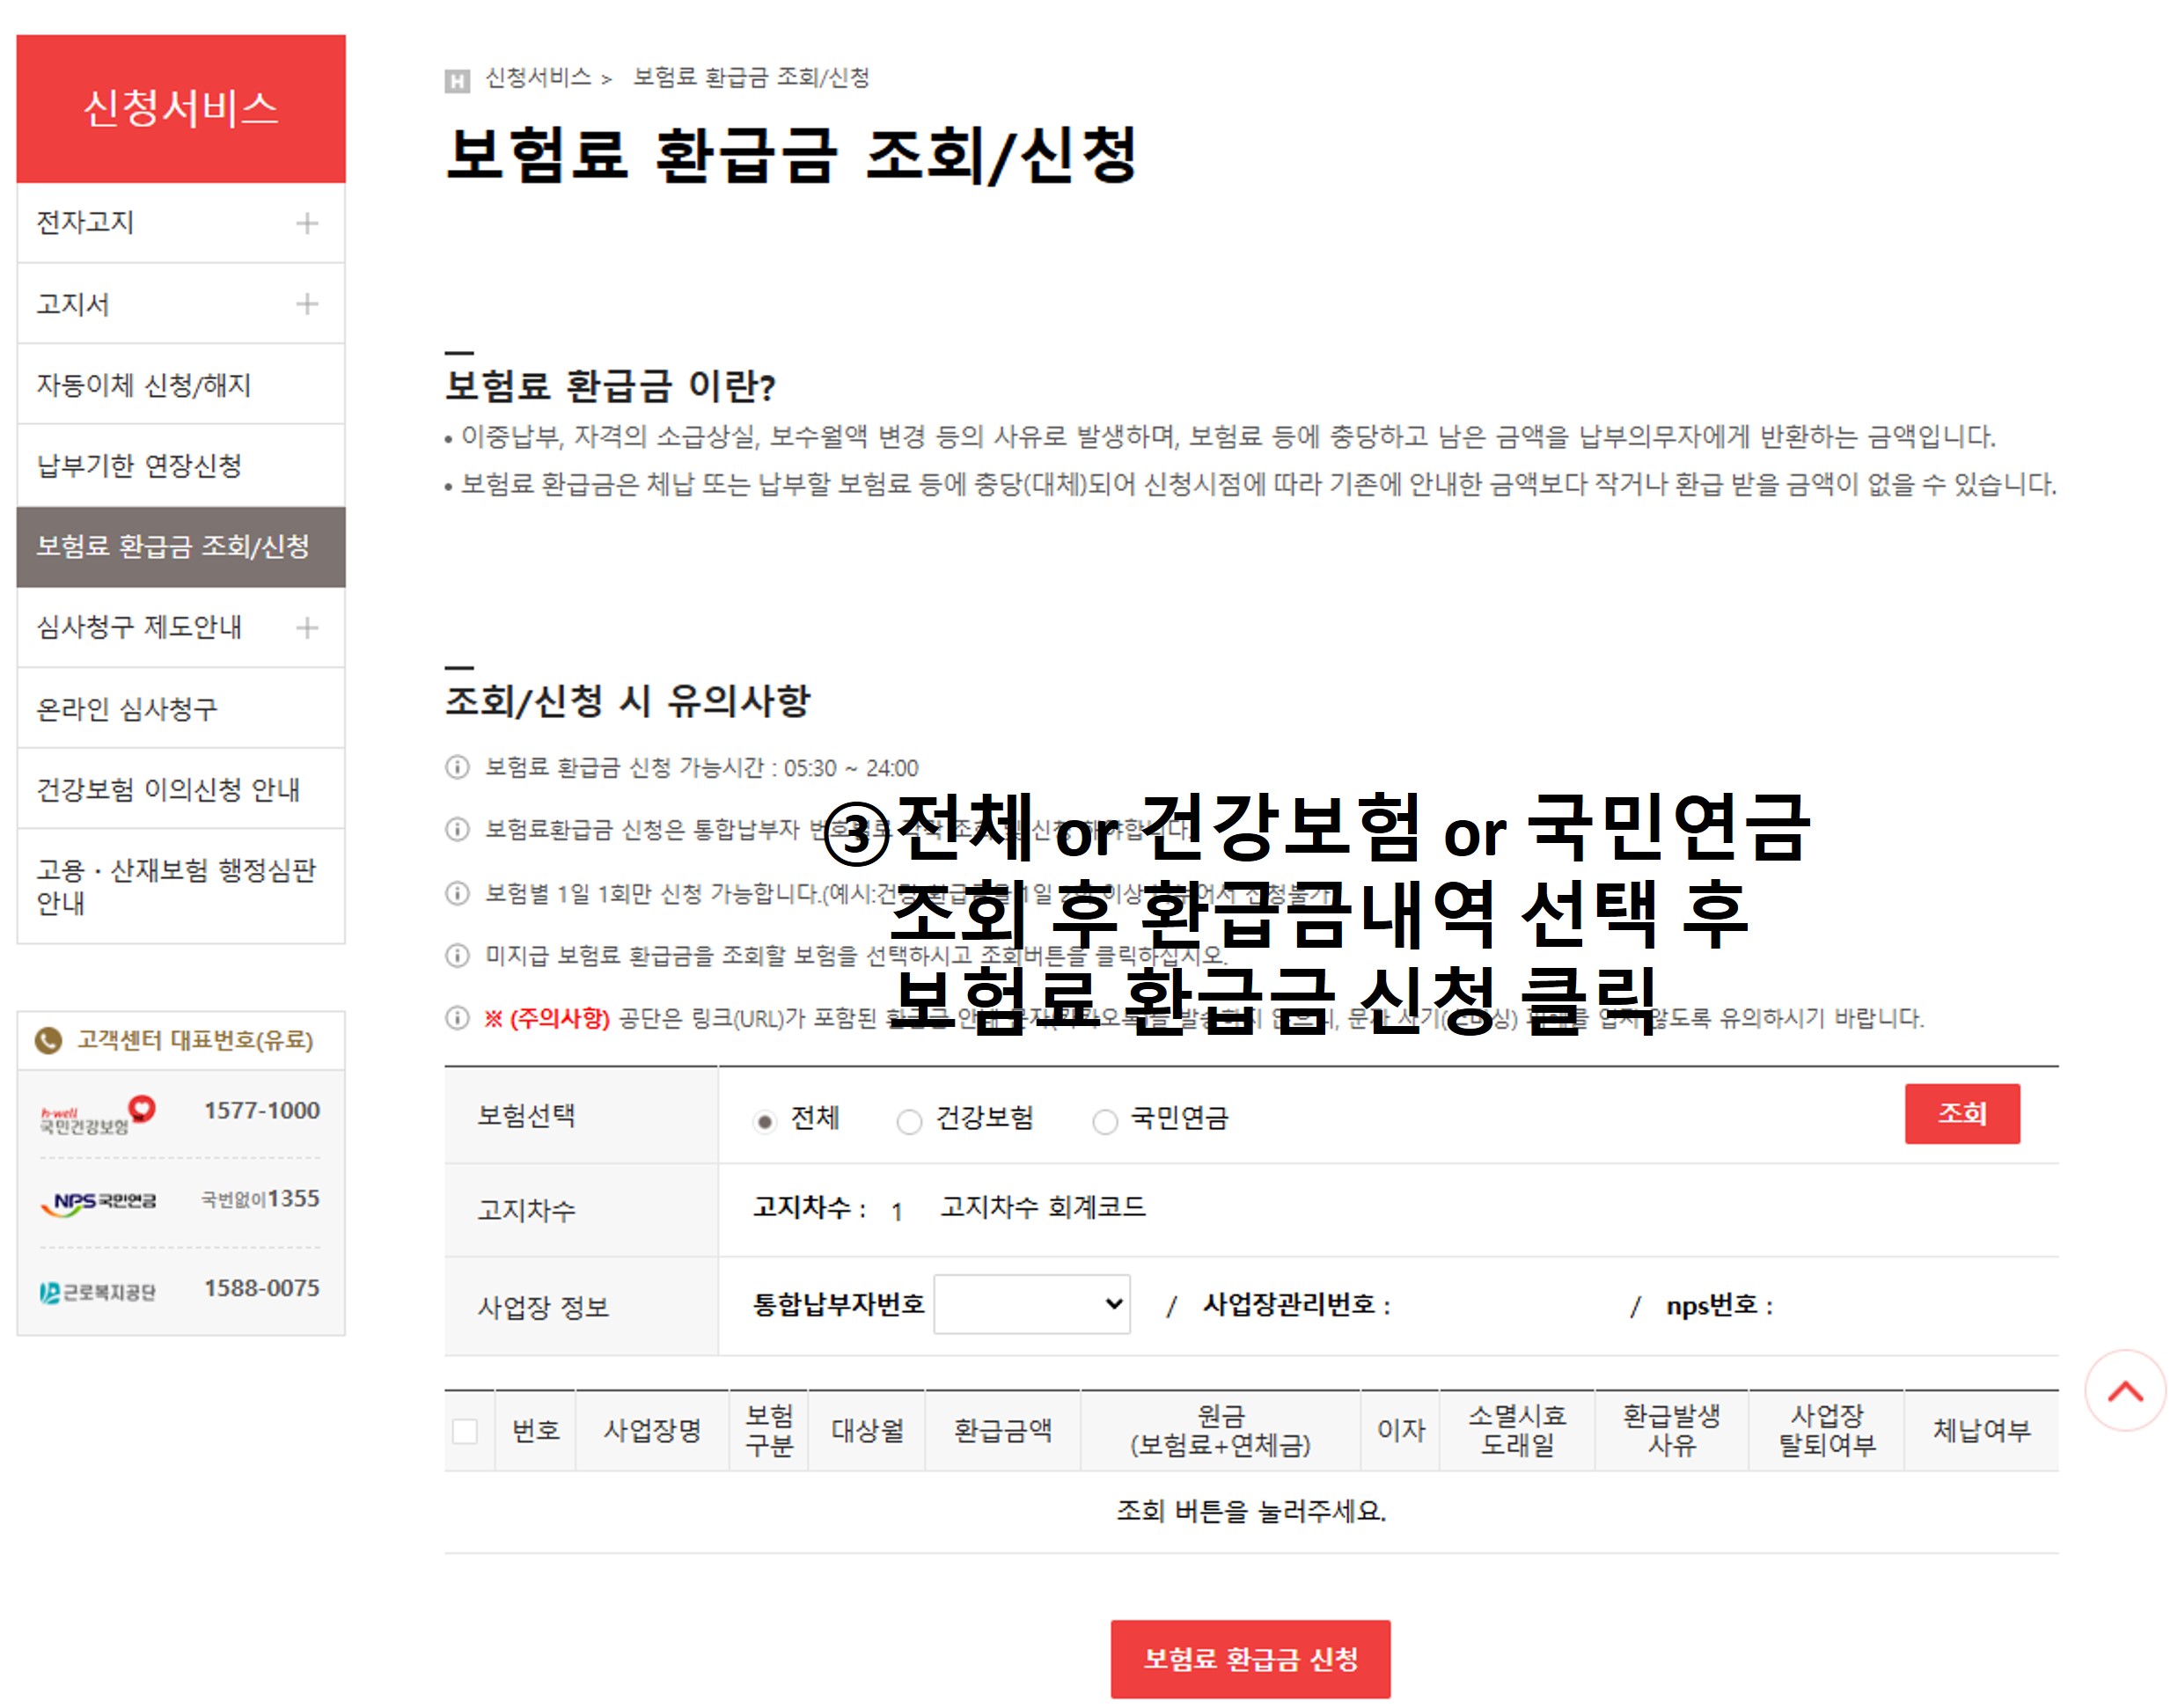Expand 심사청구 제도안내 plus icon

coord(307,628)
